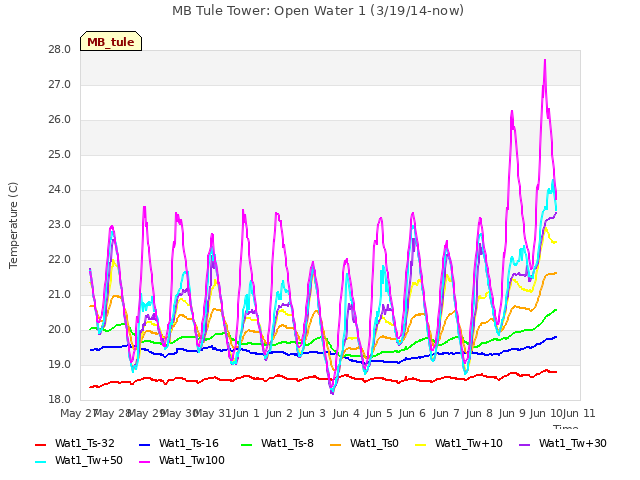
Task: Click the green Wat1_Ts-8 legend swatch
Action: click(247, 444)
